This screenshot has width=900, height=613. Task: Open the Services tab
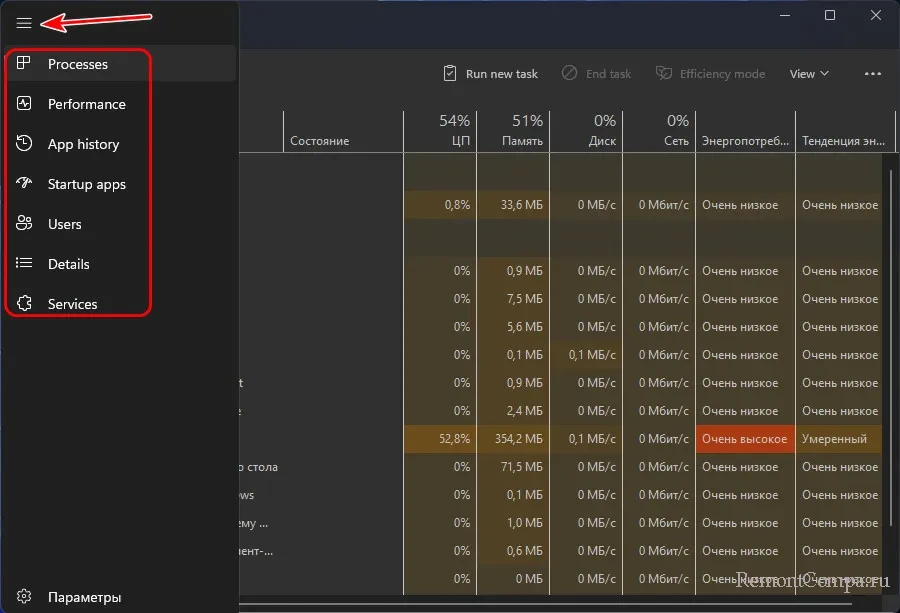pyautogui.click(x=120, y=304)
